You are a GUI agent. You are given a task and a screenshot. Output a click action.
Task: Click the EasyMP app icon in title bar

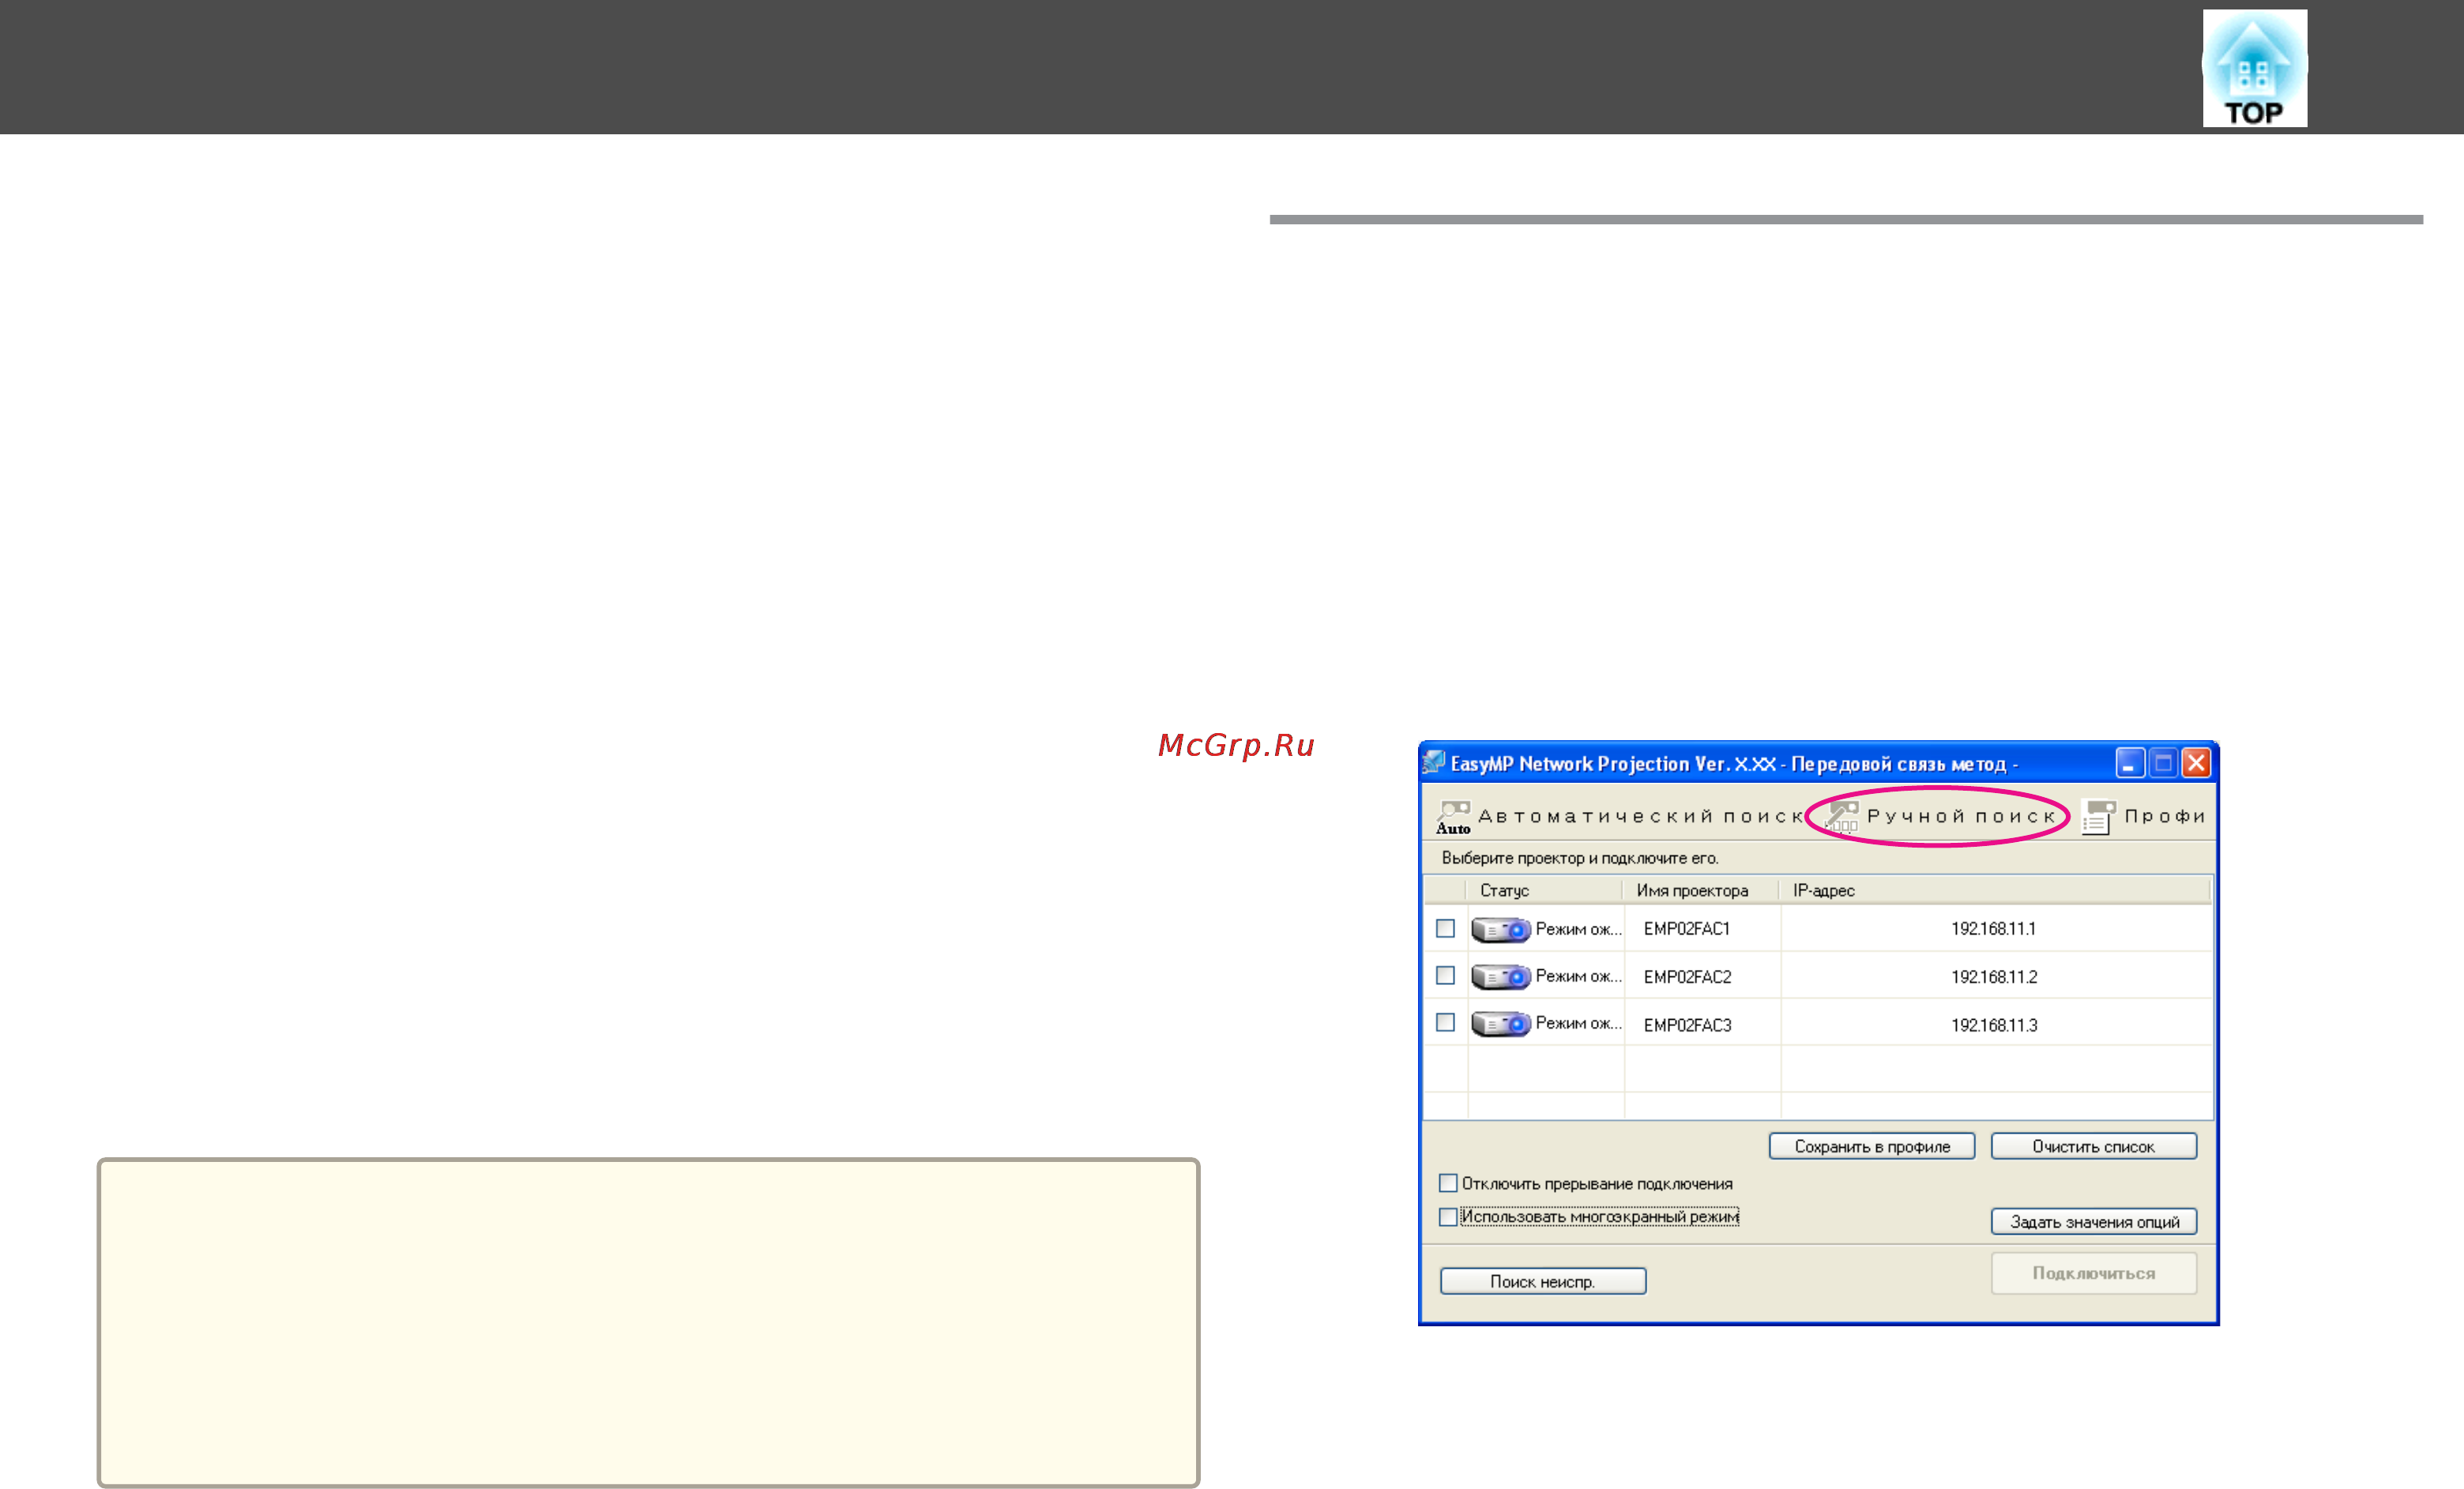pyautogui.click(x=1434, y=762)
